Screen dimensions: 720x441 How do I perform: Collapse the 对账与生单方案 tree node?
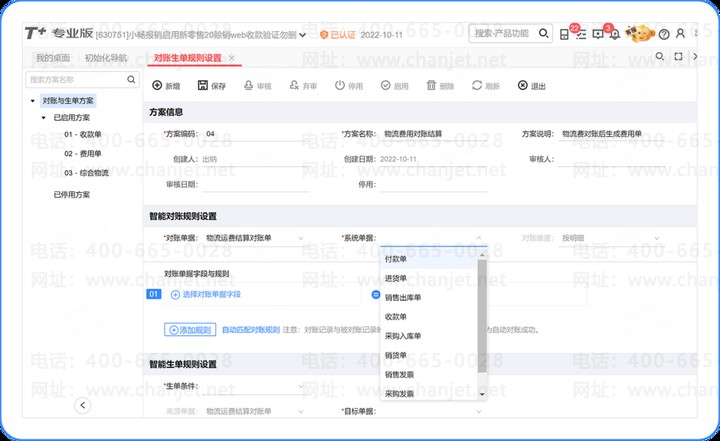point(33,101)
